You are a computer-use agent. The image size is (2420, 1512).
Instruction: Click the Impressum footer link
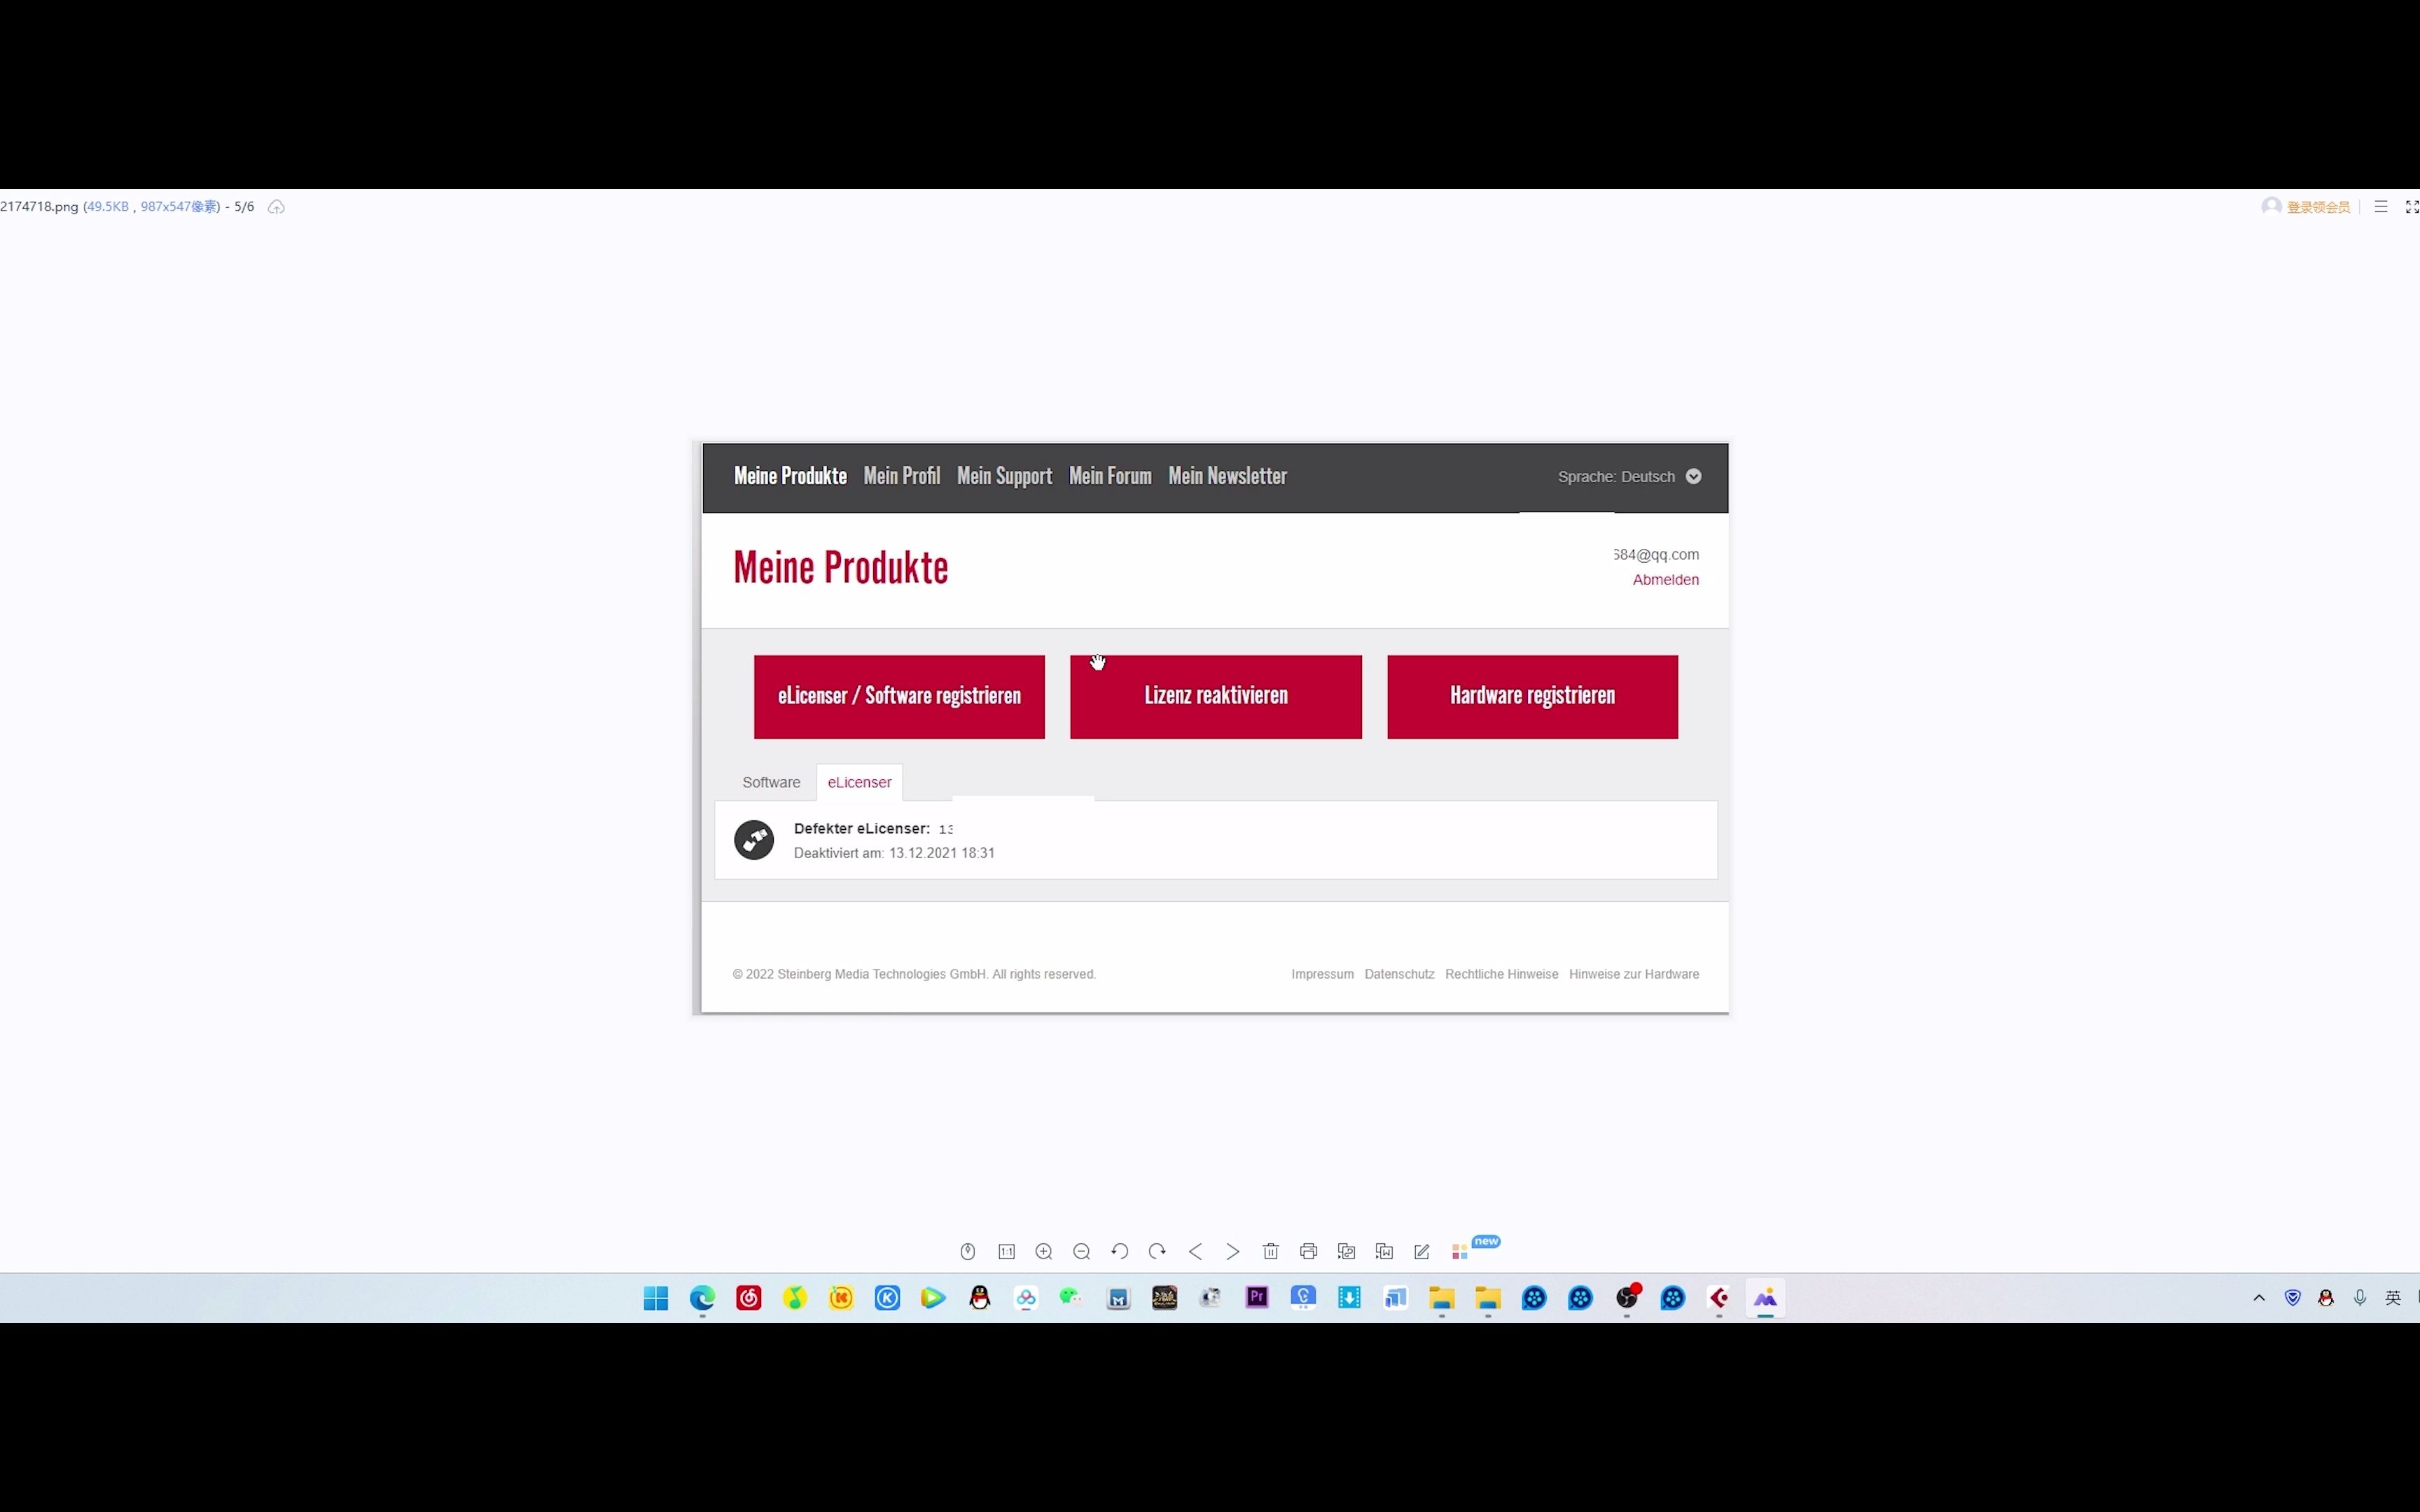pos(1321,974)
